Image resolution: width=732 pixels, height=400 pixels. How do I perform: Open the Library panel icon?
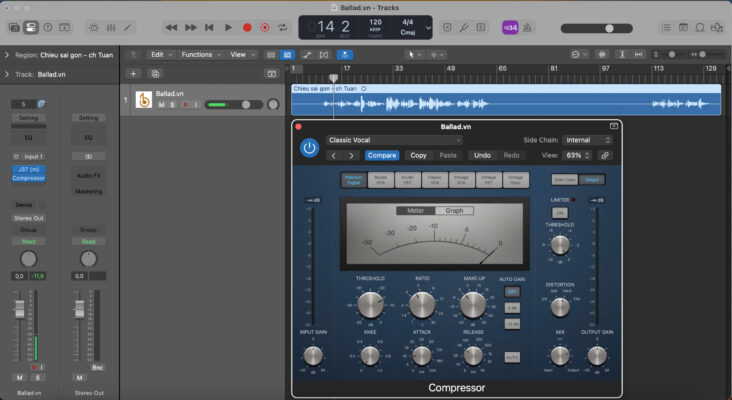tap(14, 28)
